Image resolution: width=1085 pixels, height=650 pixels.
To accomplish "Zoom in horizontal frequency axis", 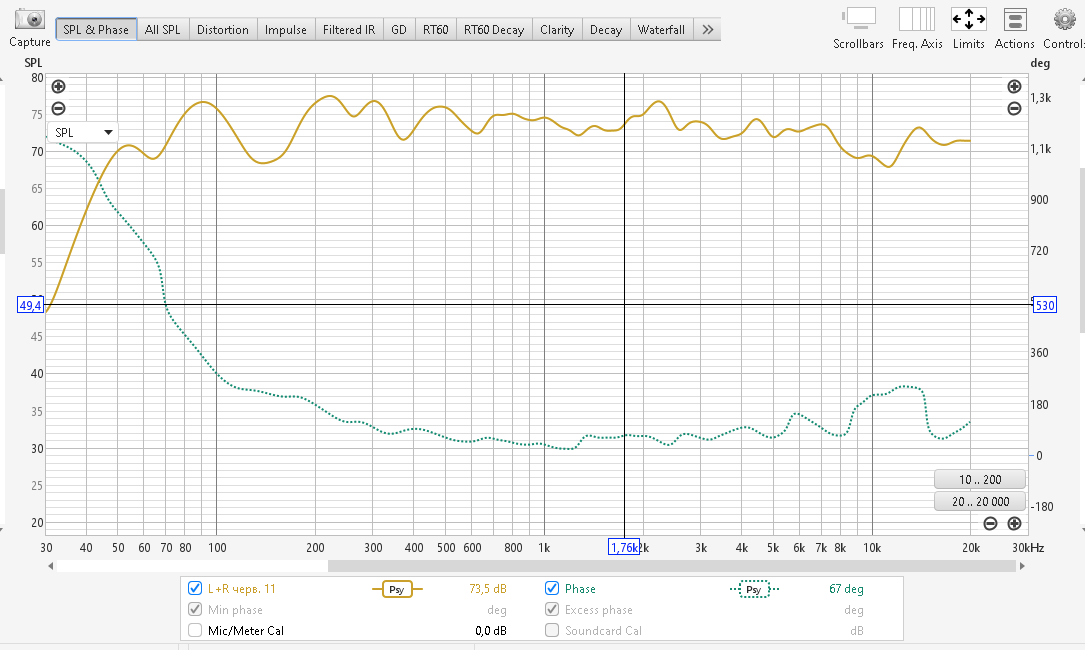I will click(1014, 523).
